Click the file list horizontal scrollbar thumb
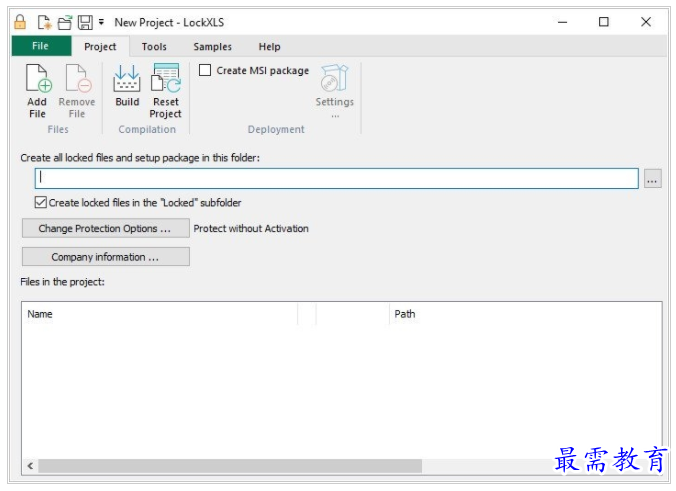This screenshot has width=676, height=491. tap(230, 466)
